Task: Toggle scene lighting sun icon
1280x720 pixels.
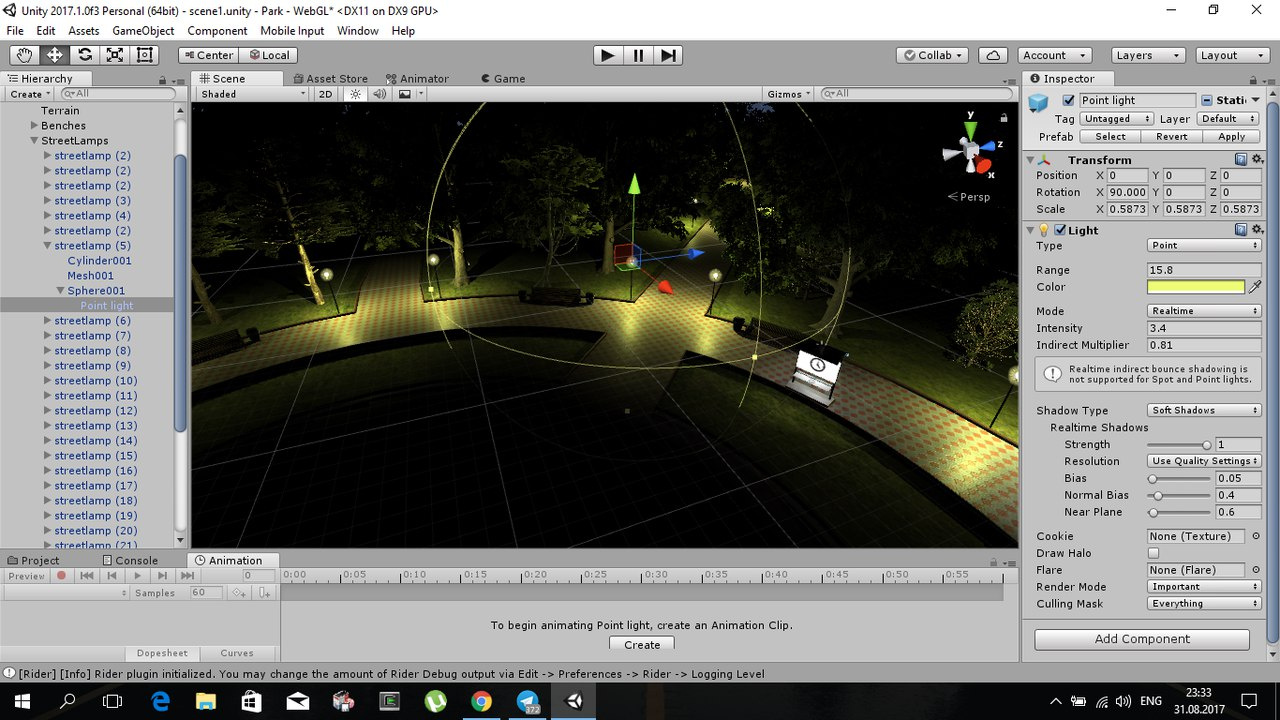Action: (x=355, y=94)
